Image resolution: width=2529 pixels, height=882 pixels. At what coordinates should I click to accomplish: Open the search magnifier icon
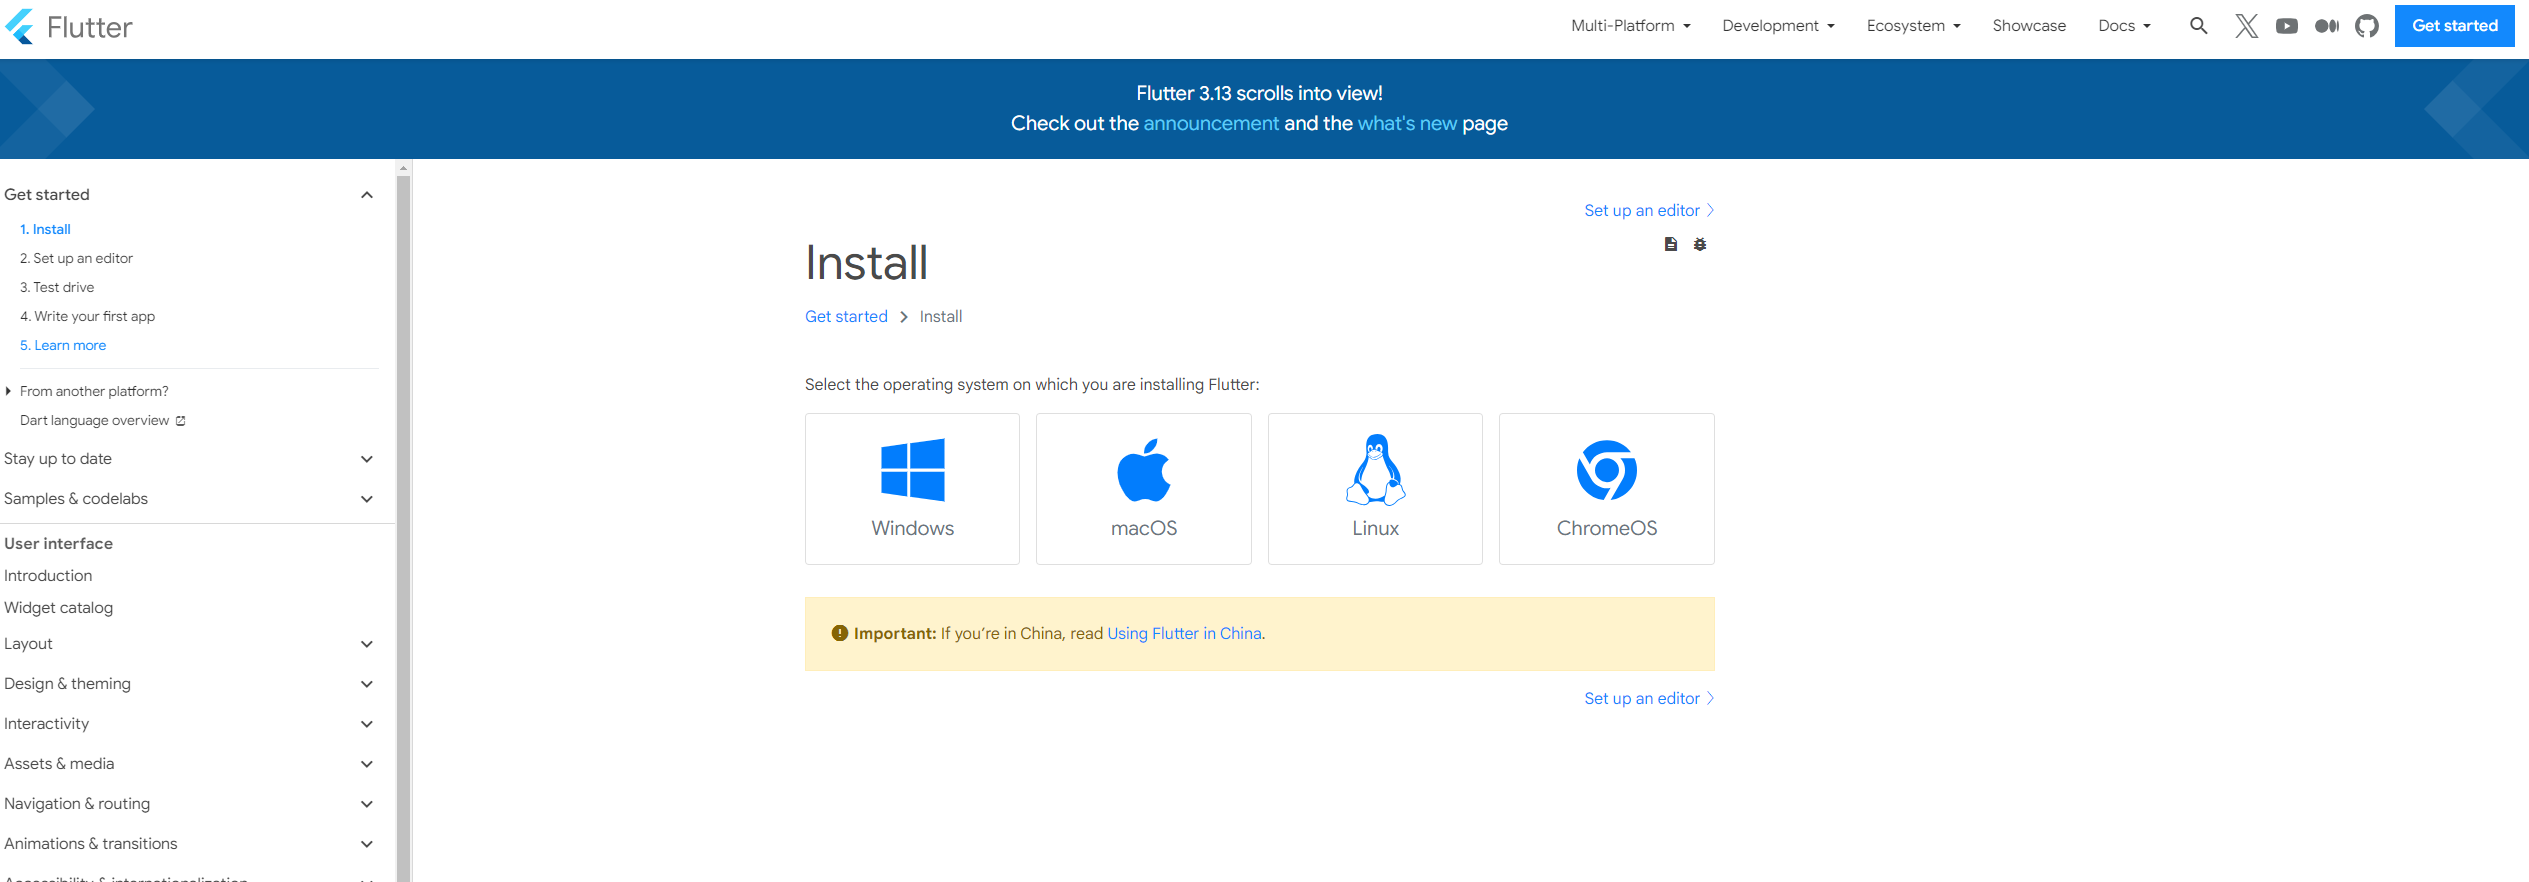(2198, 26)
